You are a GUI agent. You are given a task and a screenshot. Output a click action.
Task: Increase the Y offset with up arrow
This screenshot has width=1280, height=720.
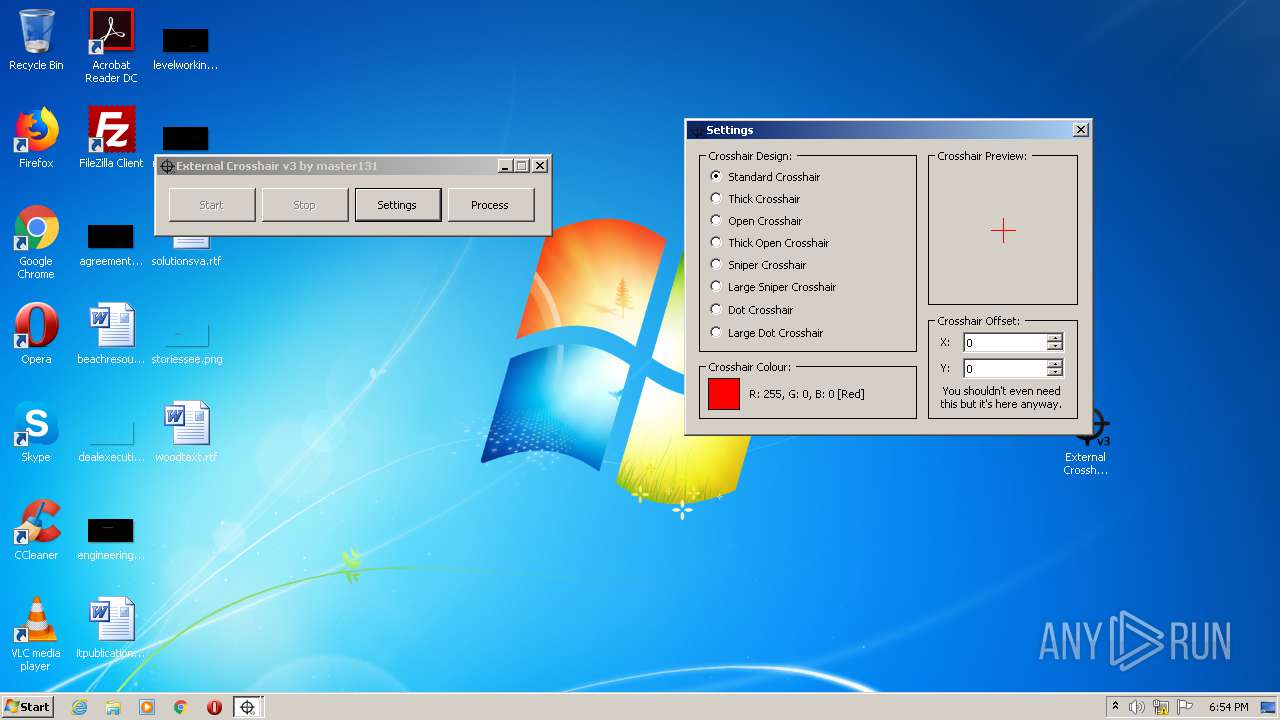1055,364
